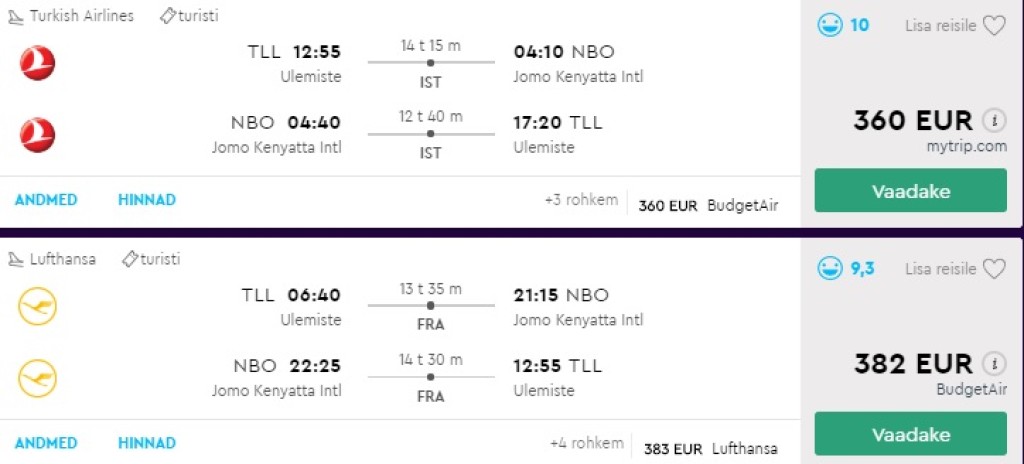Expand the +4 rohkem price options
Screen dimensions: 1024x464
[586, 443]
